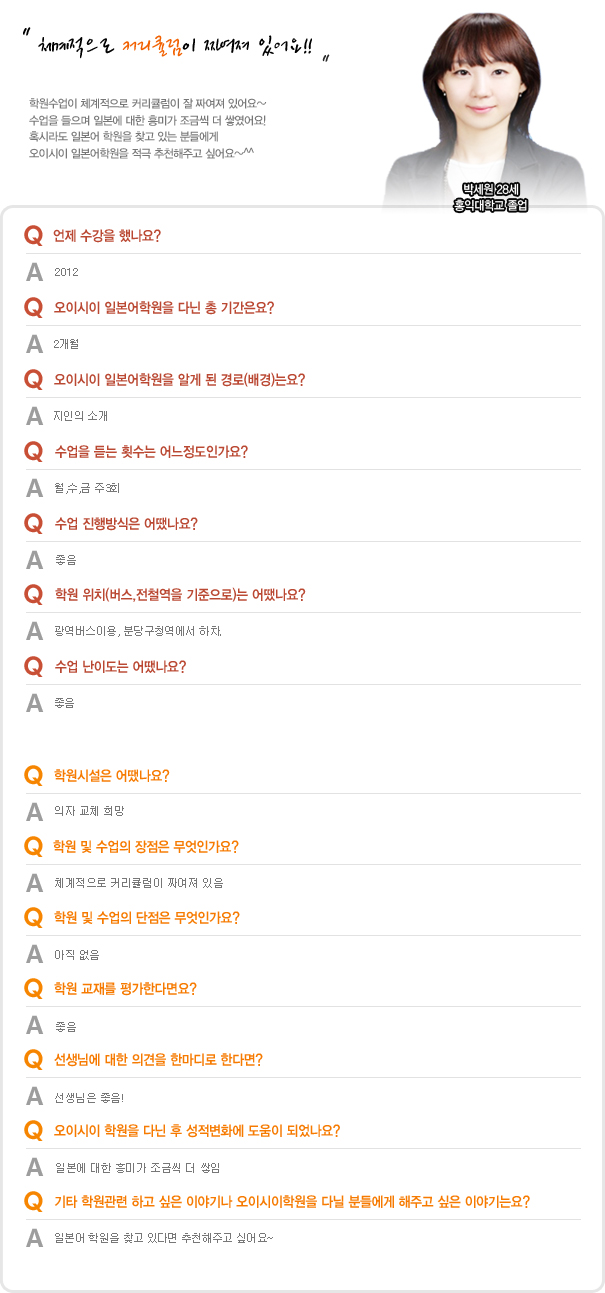
Task: Click the gray A icon next to "2012"
Action: coord(34,272)
